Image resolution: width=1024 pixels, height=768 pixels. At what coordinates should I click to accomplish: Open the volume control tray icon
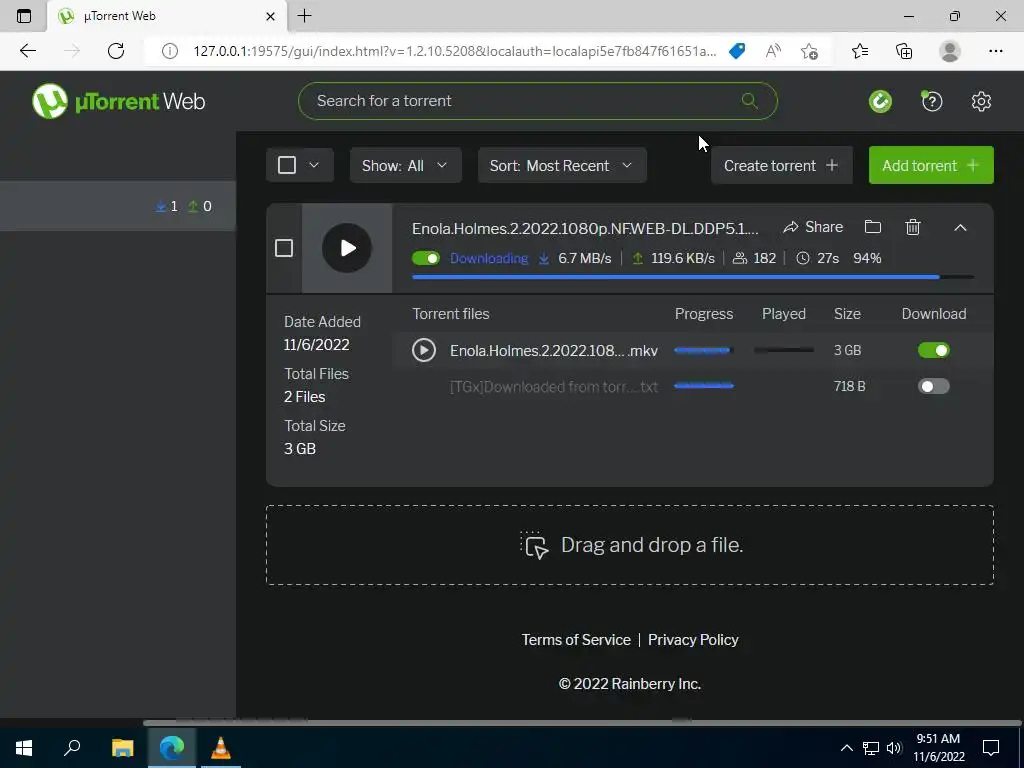tap(894, 748)
